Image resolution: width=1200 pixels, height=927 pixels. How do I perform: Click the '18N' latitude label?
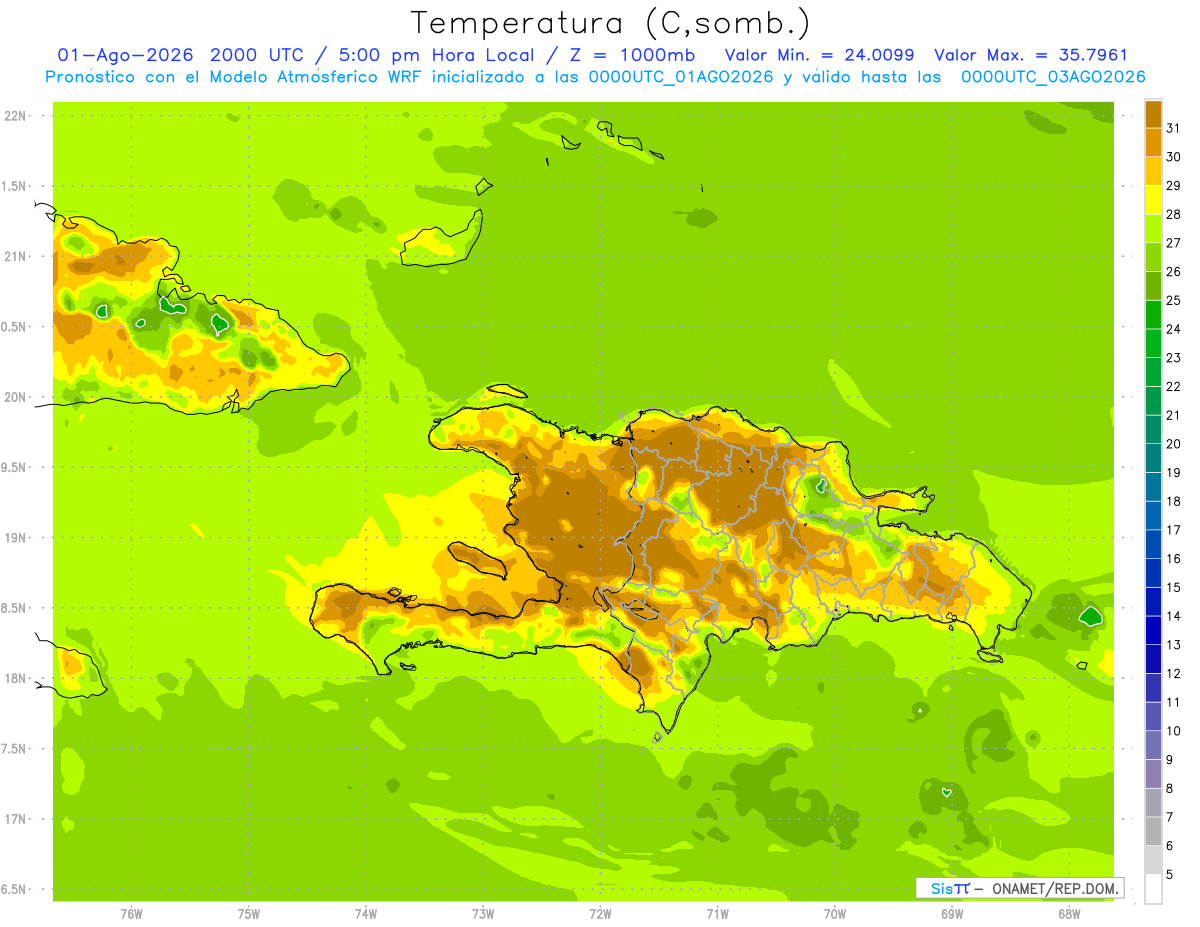click(16, 678)
